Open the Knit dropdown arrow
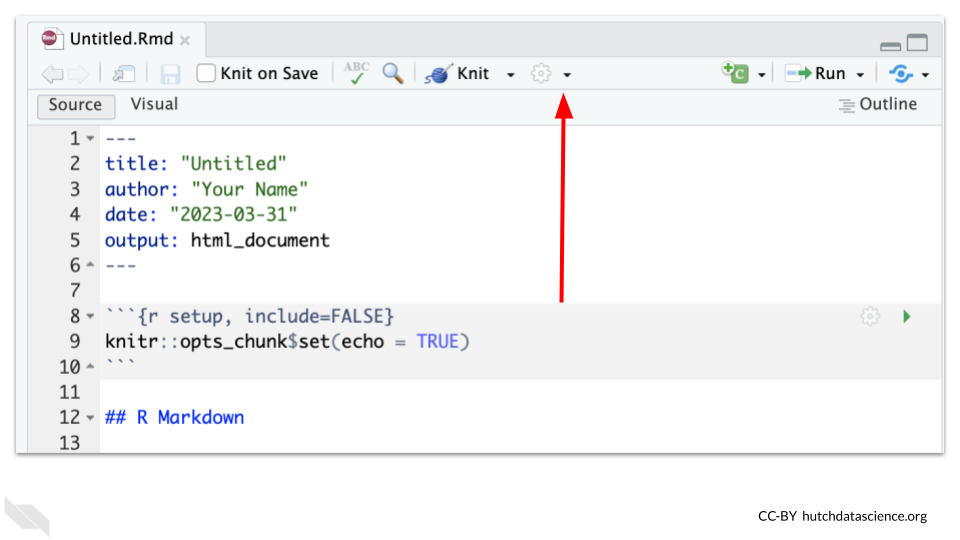 coord(511,75)
